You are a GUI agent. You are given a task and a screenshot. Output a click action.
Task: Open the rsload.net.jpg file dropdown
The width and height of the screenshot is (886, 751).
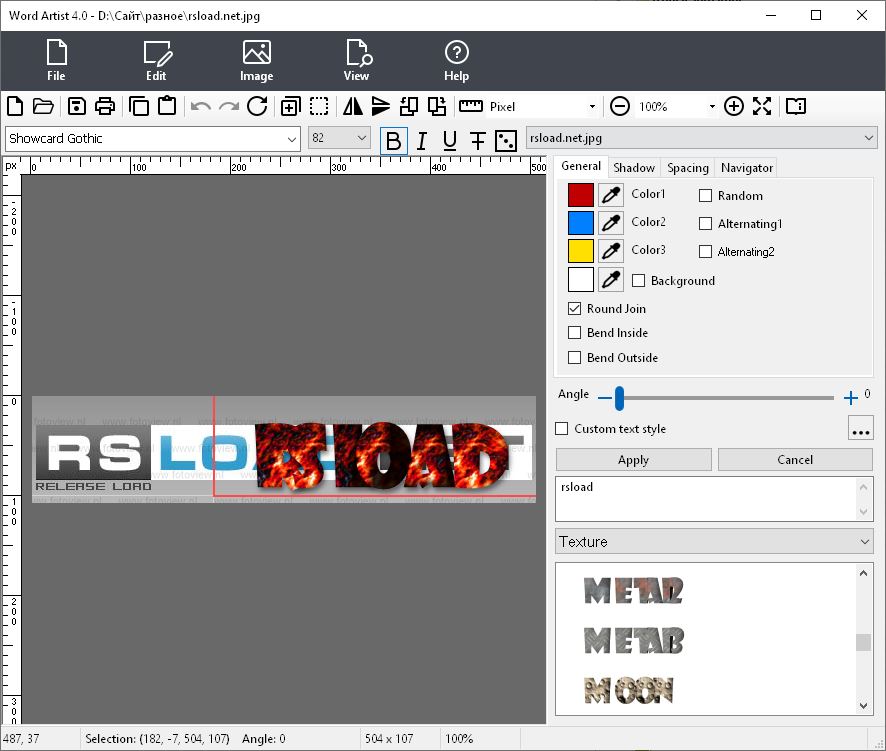(701, 138)
